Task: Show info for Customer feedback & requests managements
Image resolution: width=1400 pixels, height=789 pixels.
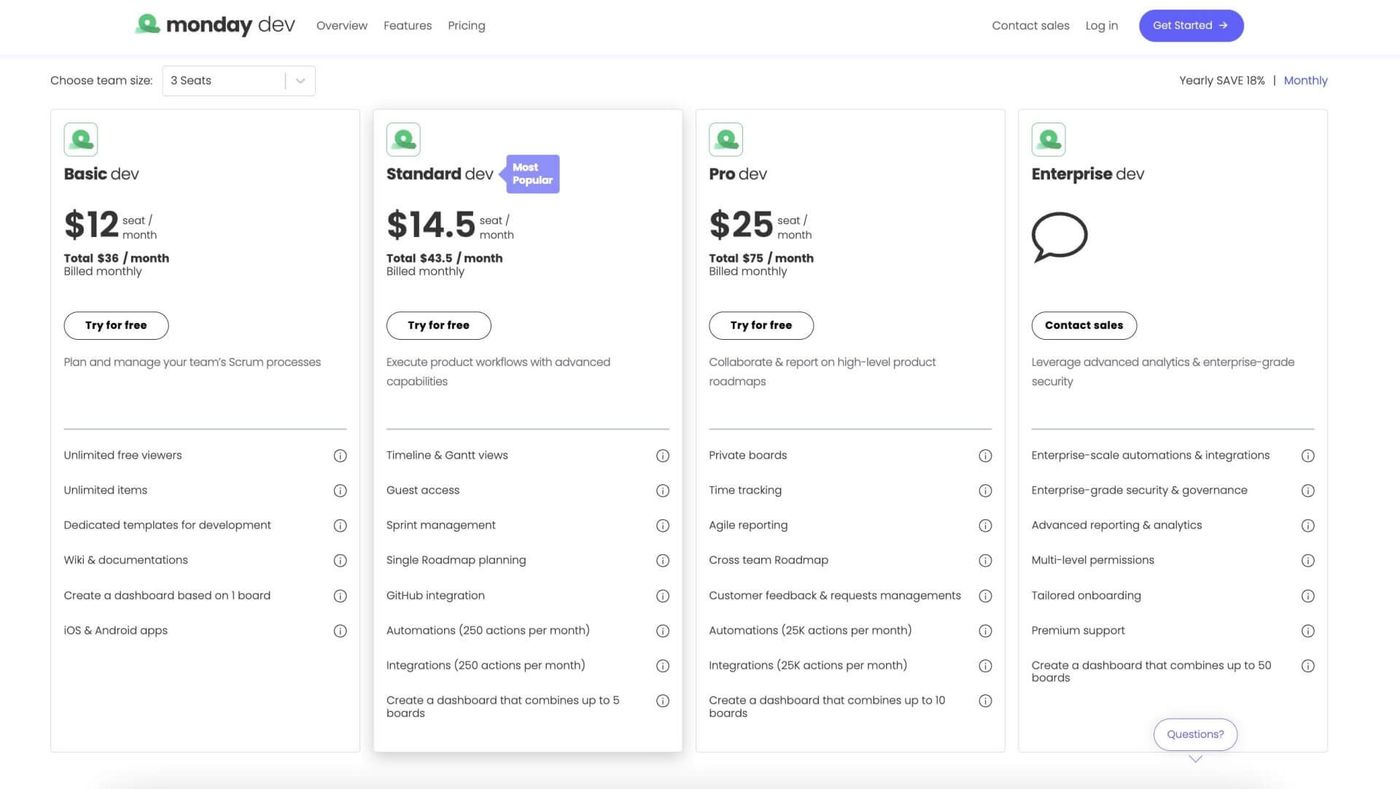Action: 985,596
